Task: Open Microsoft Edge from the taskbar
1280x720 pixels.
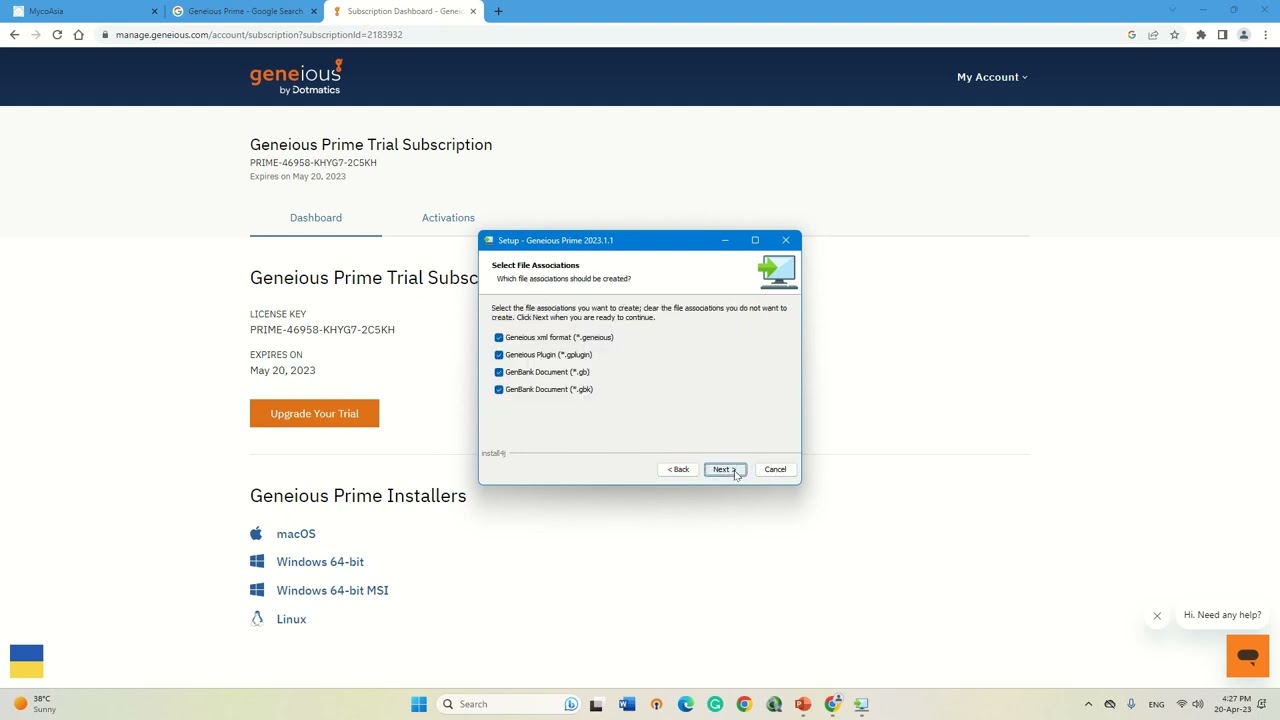Action: click(686, 704)
